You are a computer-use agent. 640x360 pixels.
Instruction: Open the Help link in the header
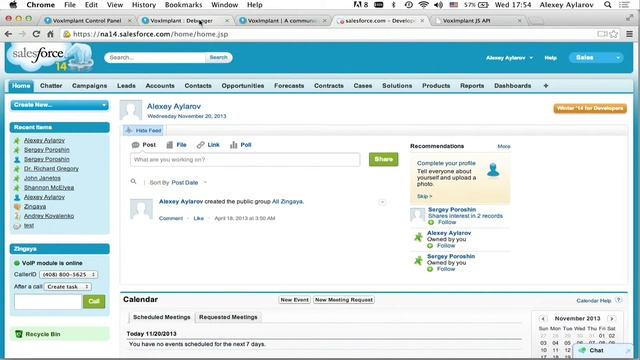pyautogui.click(x=551, y=58)
